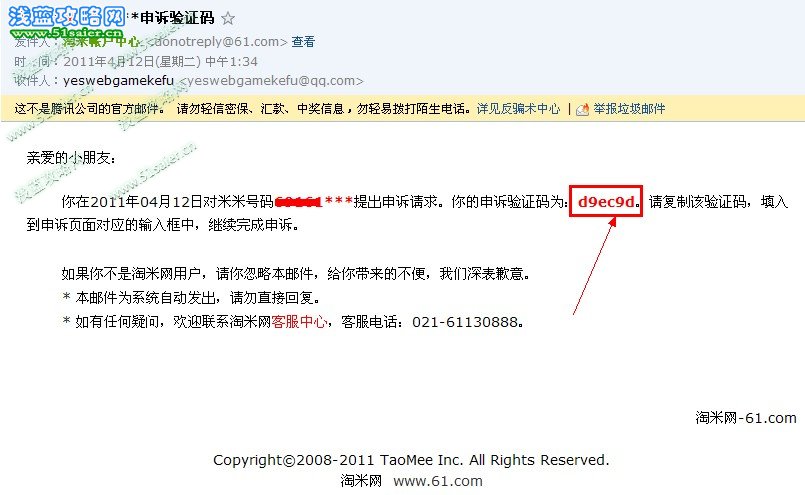
Task: Click the yellow Tencent warning notice text
Action: (x=243, y=109)
